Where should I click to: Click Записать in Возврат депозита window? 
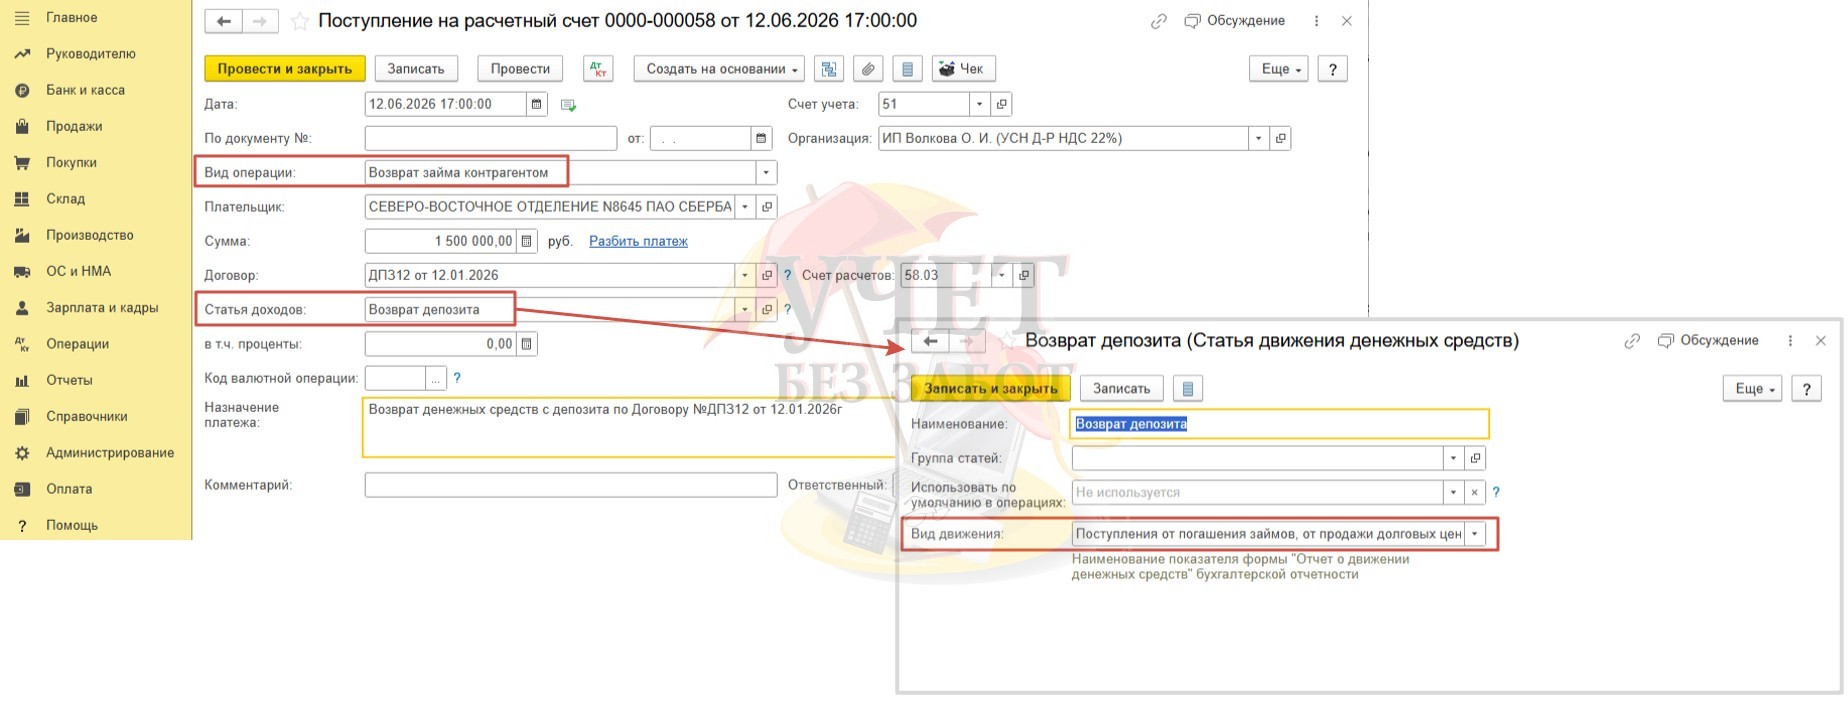[1121, 388]
